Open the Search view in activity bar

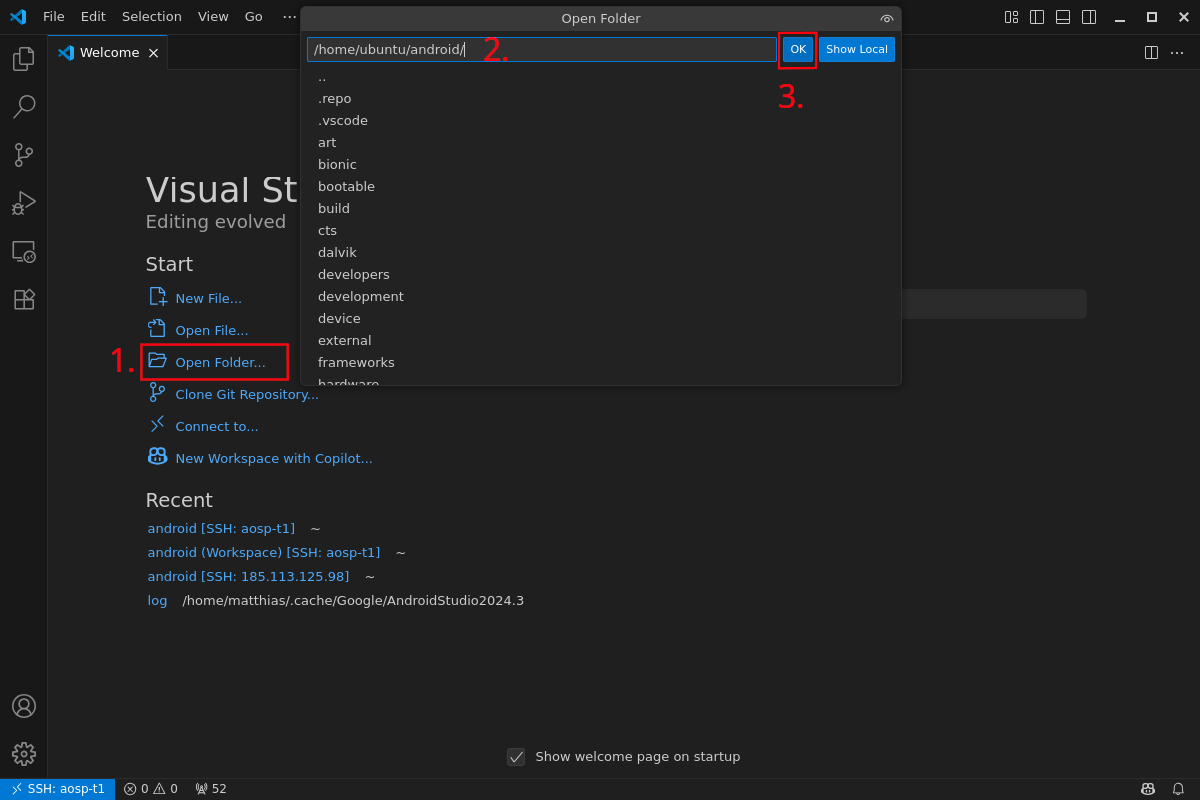click(24, 107)
